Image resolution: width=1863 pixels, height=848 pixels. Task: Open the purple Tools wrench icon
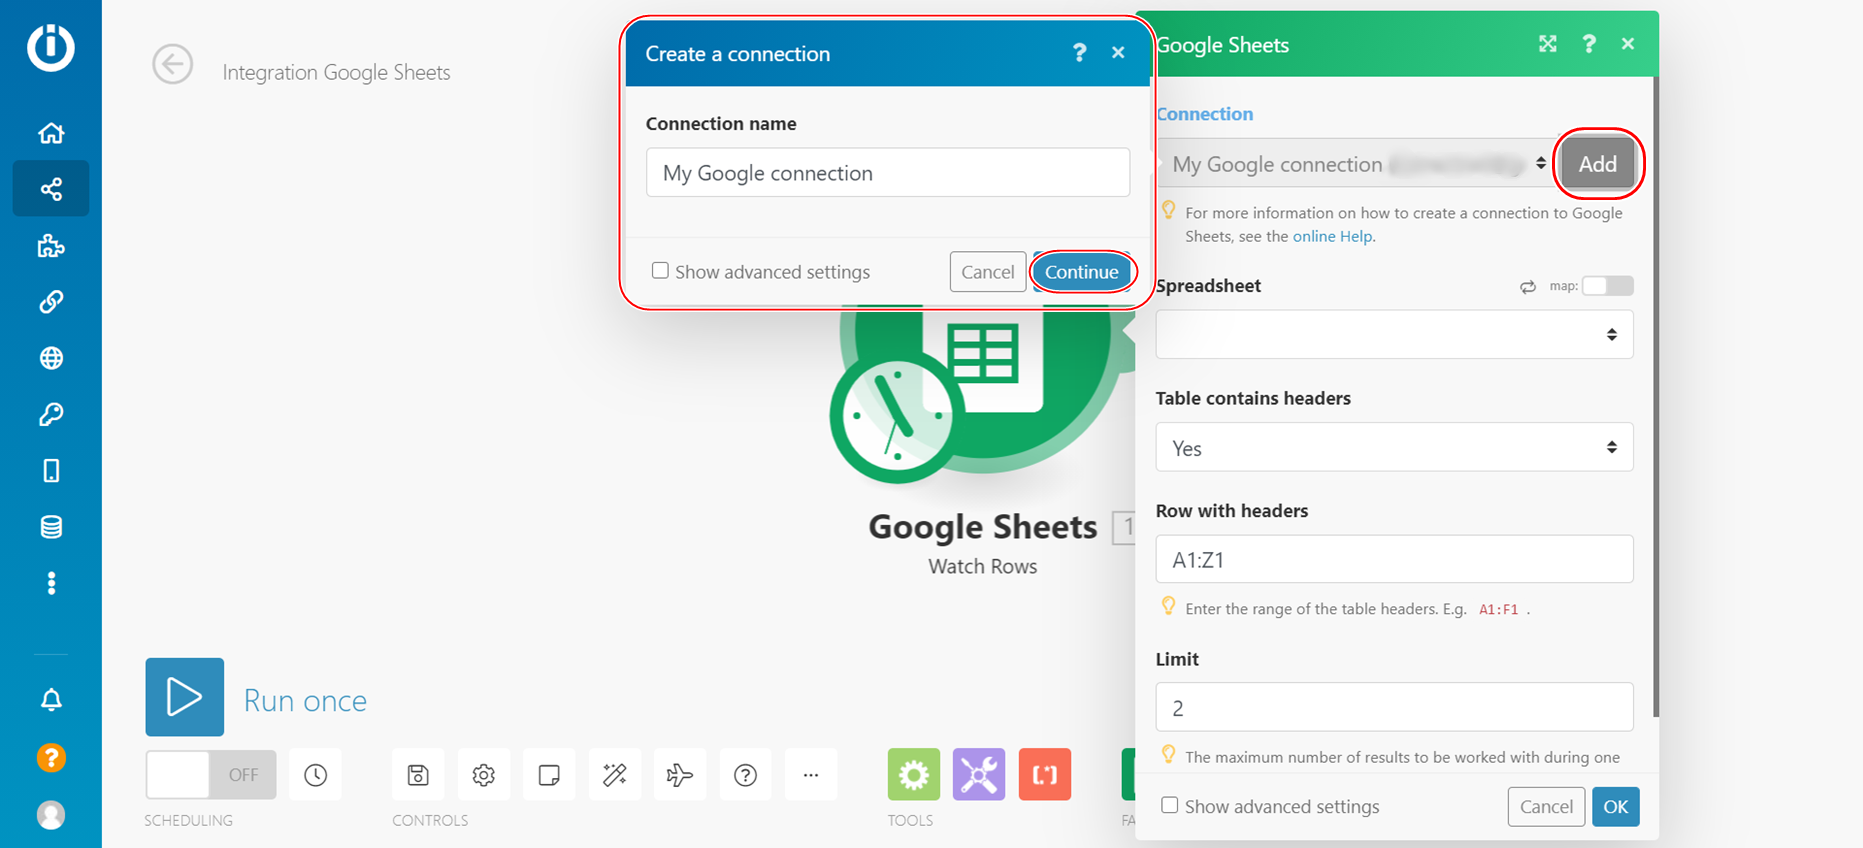pos(979,775)
